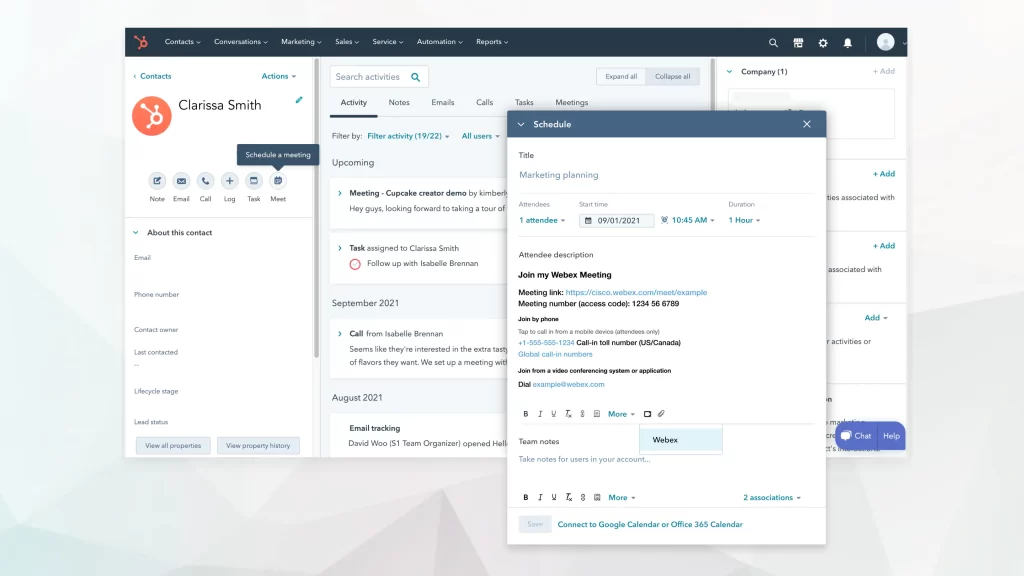Click the Search activities input field
Viewport: 1024px width, 576px height.
point(370,77)
